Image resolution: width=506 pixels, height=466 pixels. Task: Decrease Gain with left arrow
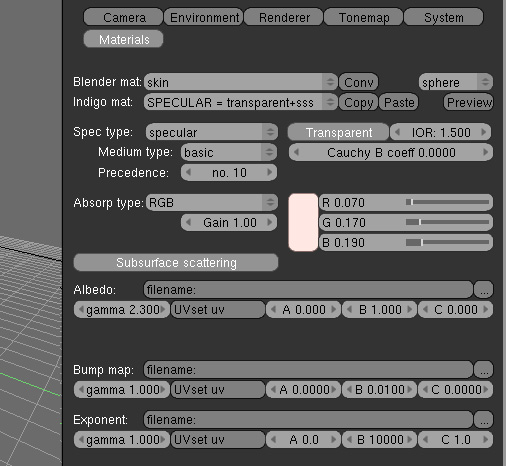(188, 222)
